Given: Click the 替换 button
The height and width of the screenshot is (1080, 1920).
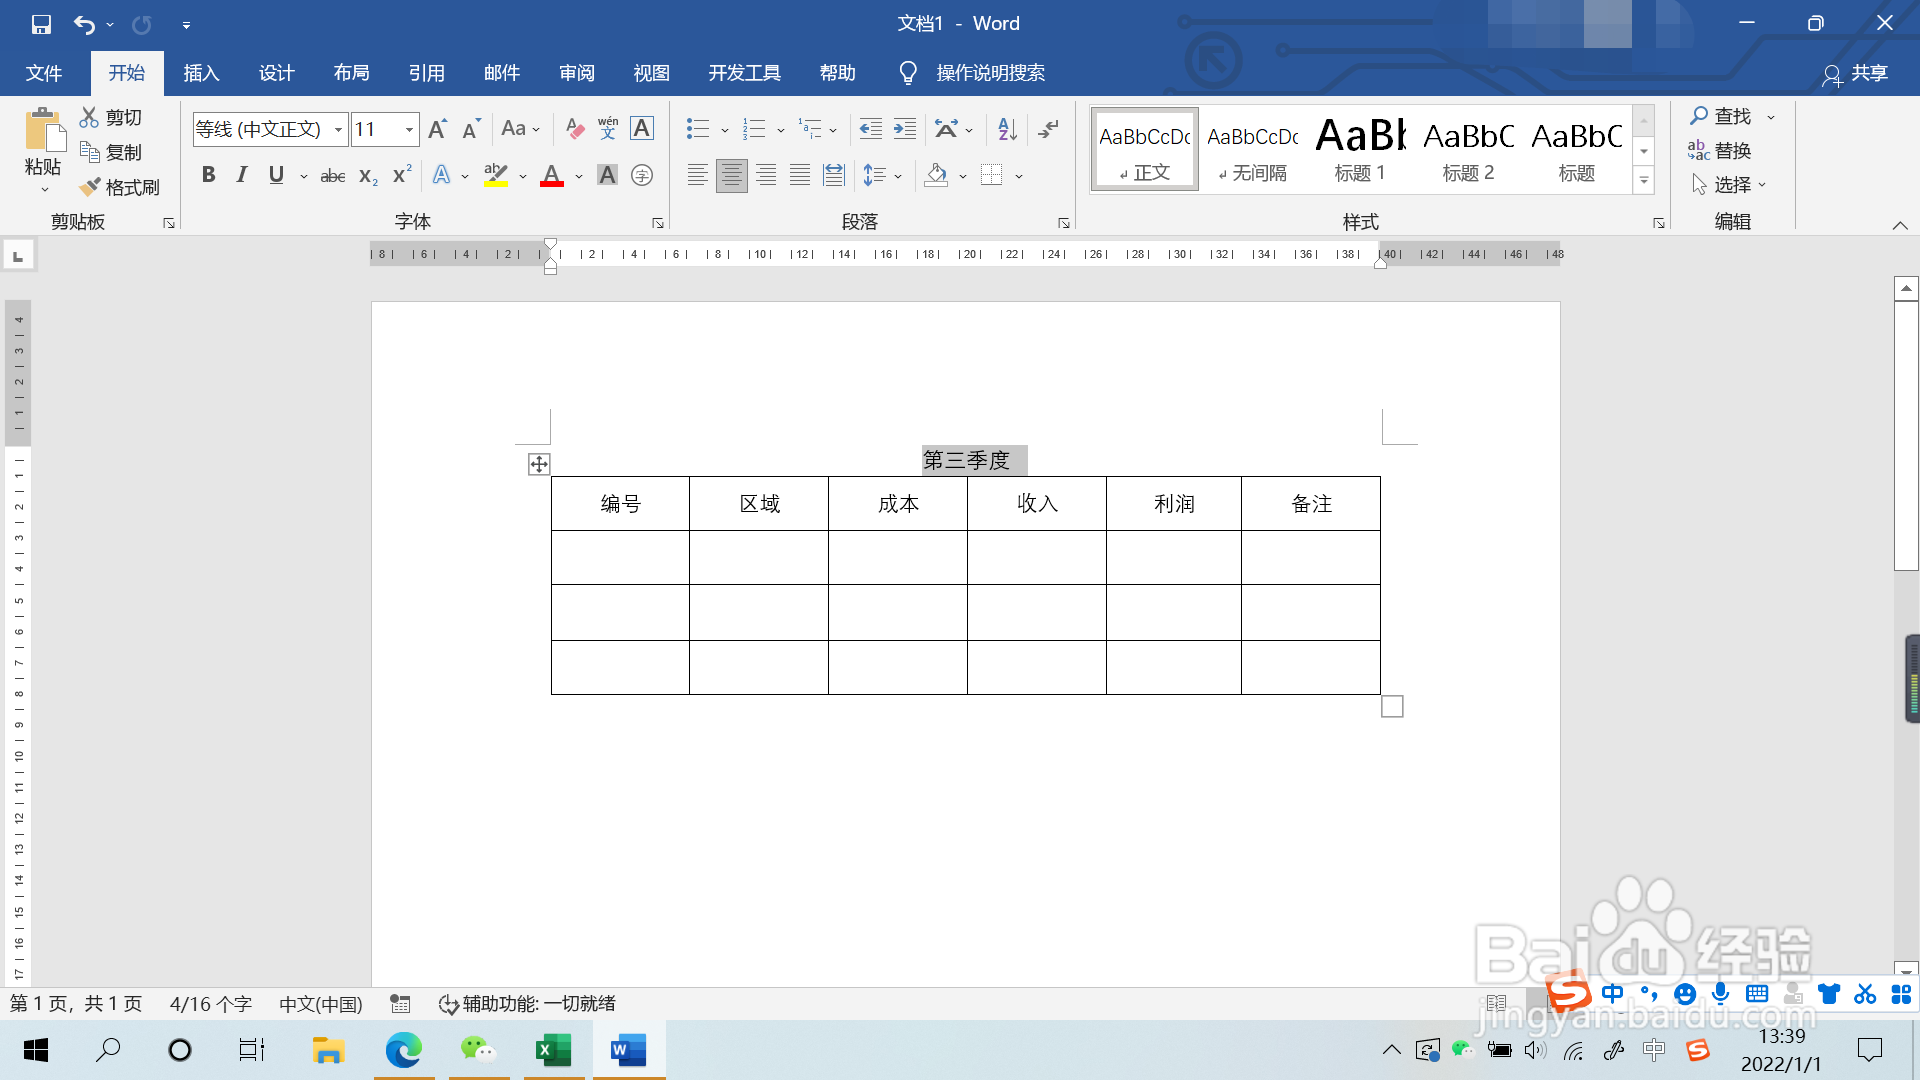Looking at the screenshot, I should pyautogui.click(x=1720, y=151).
